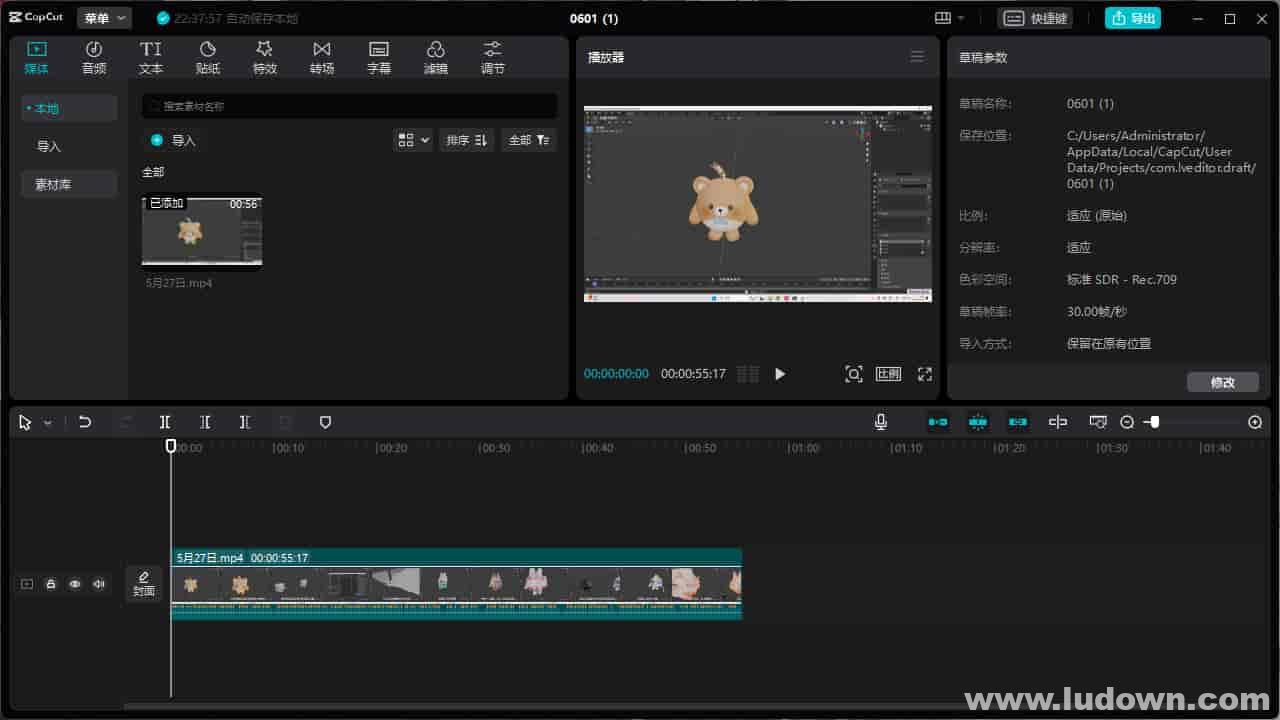Click the 封面 cover button
This screenshot has height=720, width=1280.
[144, 584]
